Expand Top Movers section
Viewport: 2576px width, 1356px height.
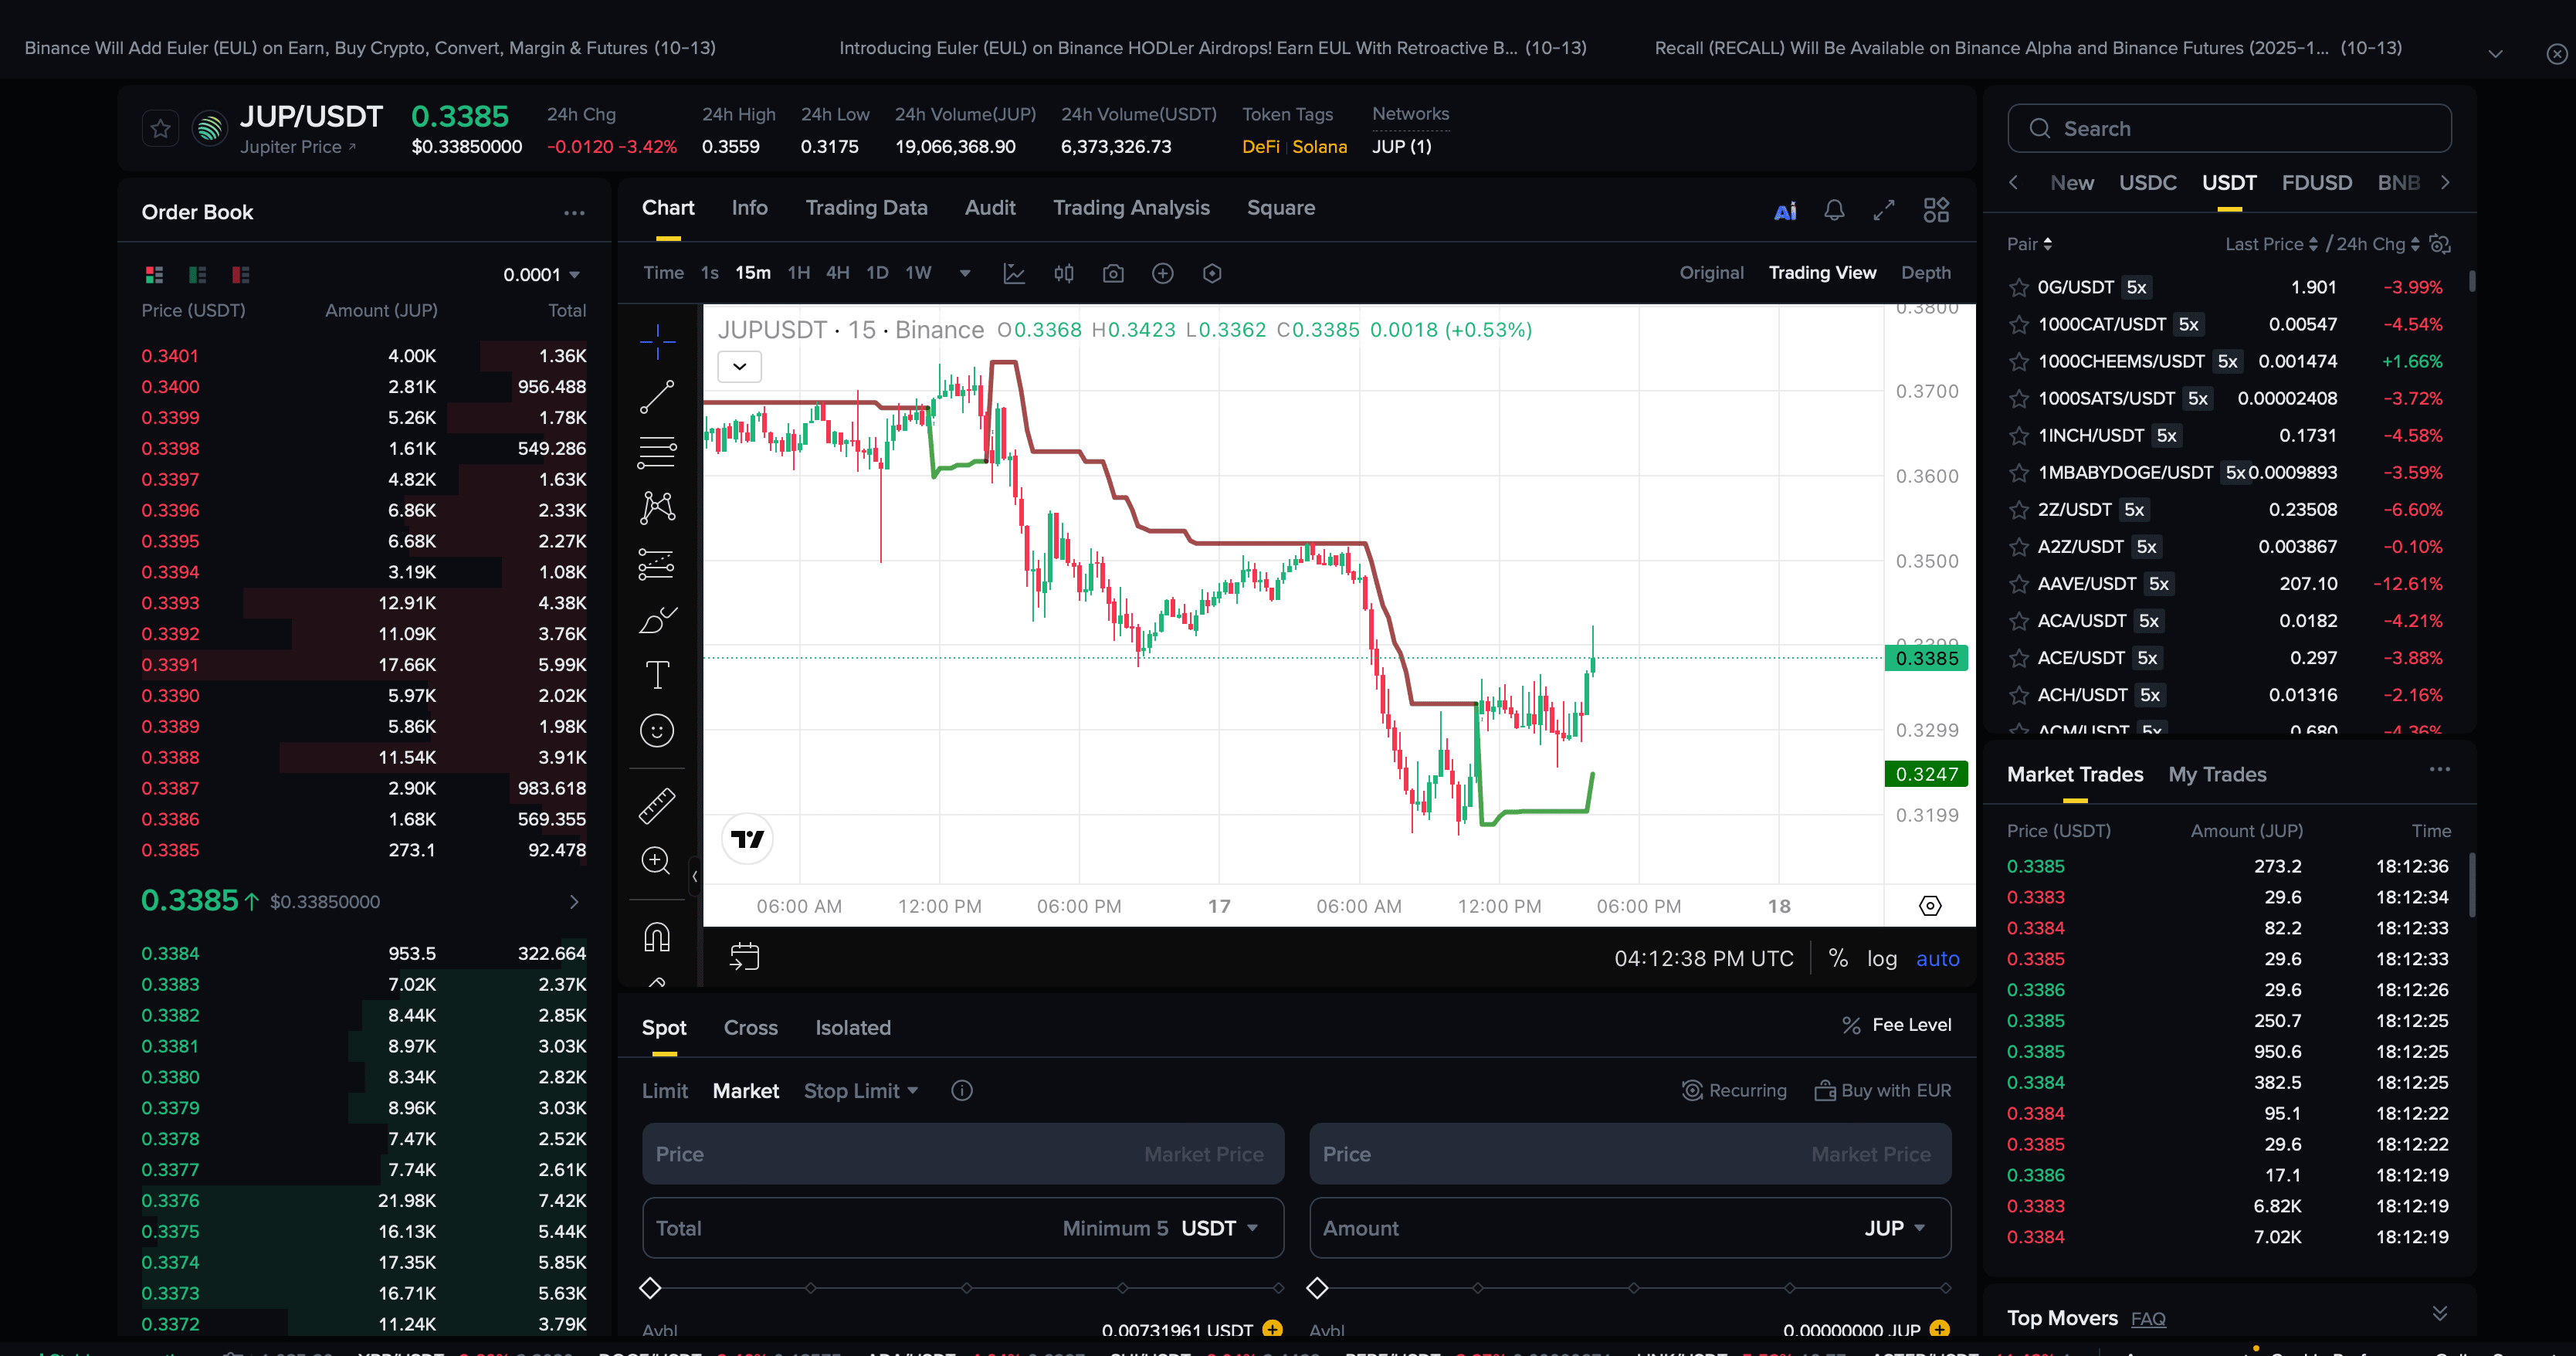[2440, 1313]
